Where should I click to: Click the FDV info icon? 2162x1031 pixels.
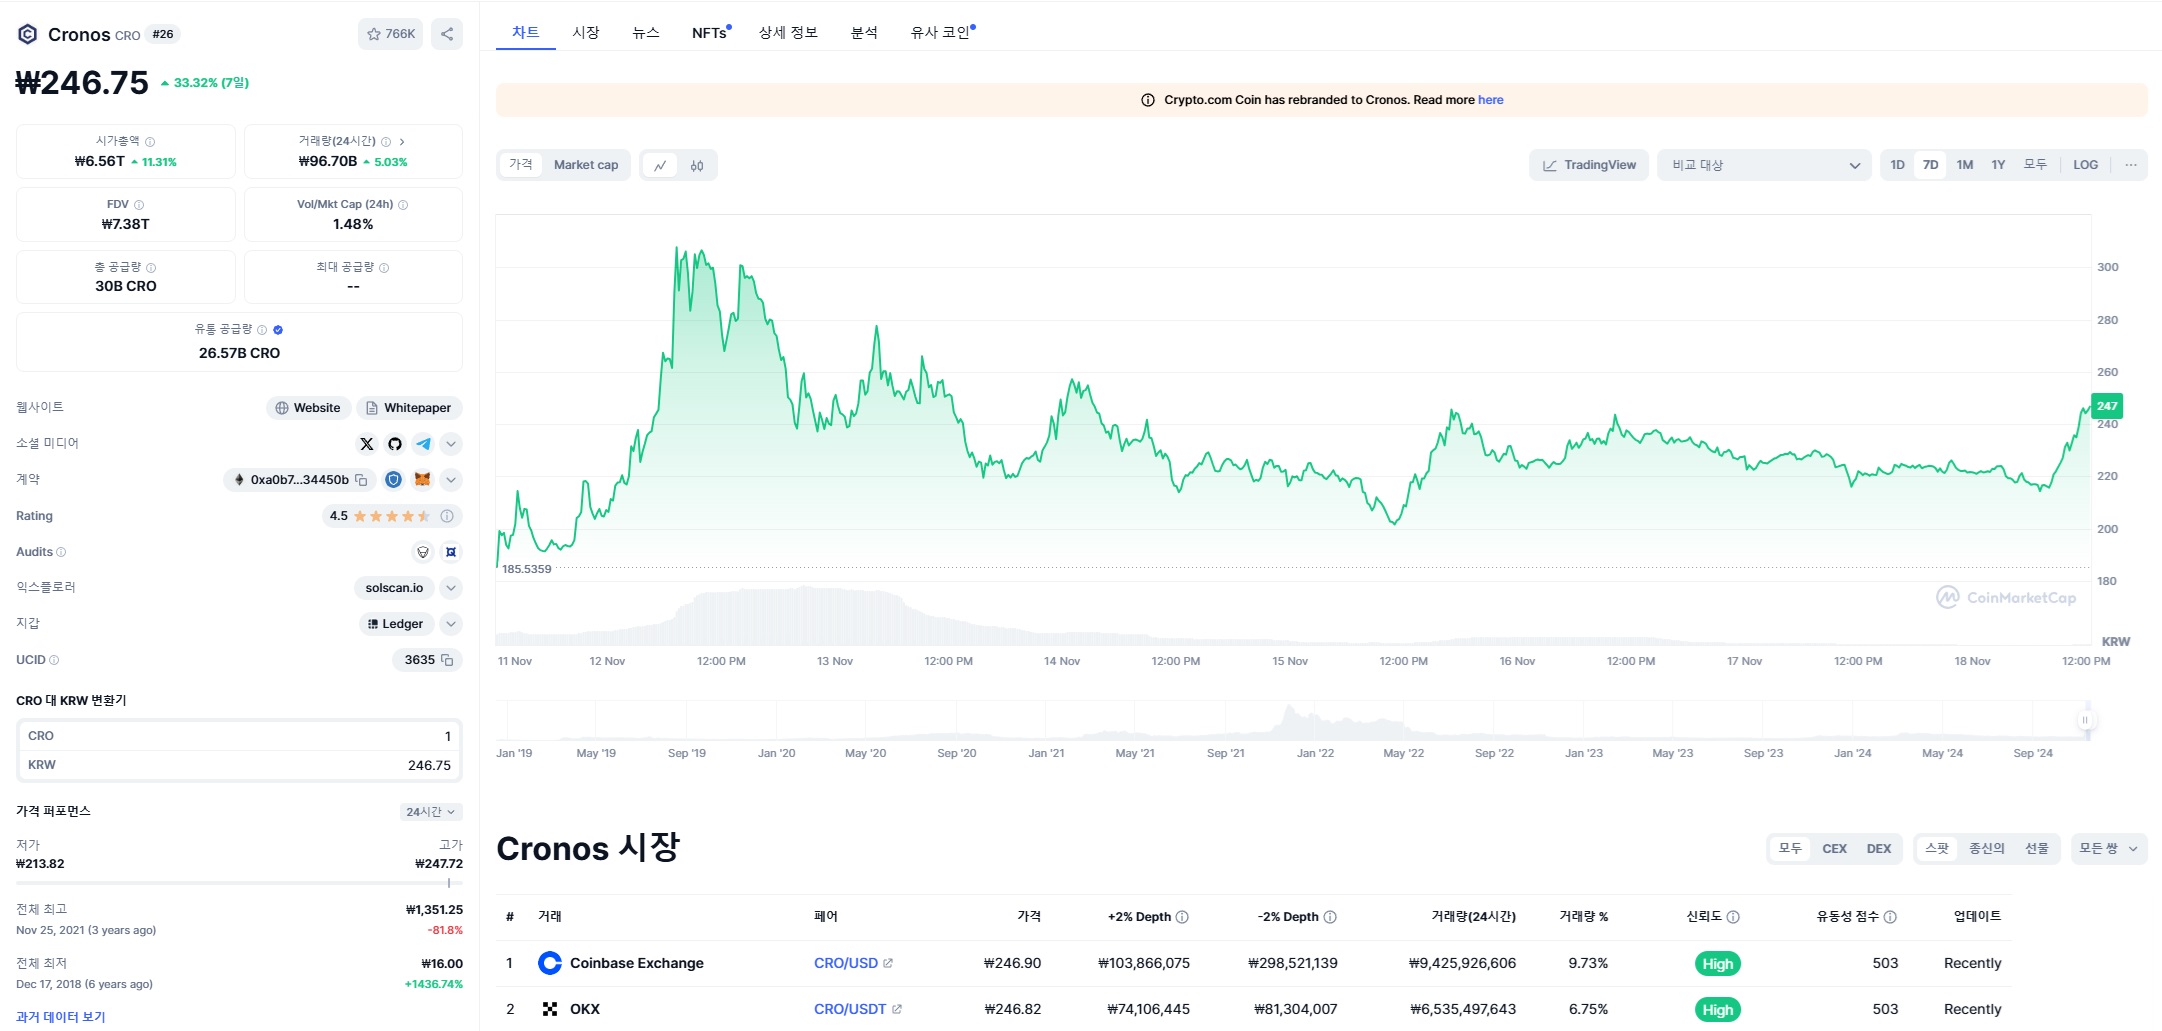click(x=139, y=205)
